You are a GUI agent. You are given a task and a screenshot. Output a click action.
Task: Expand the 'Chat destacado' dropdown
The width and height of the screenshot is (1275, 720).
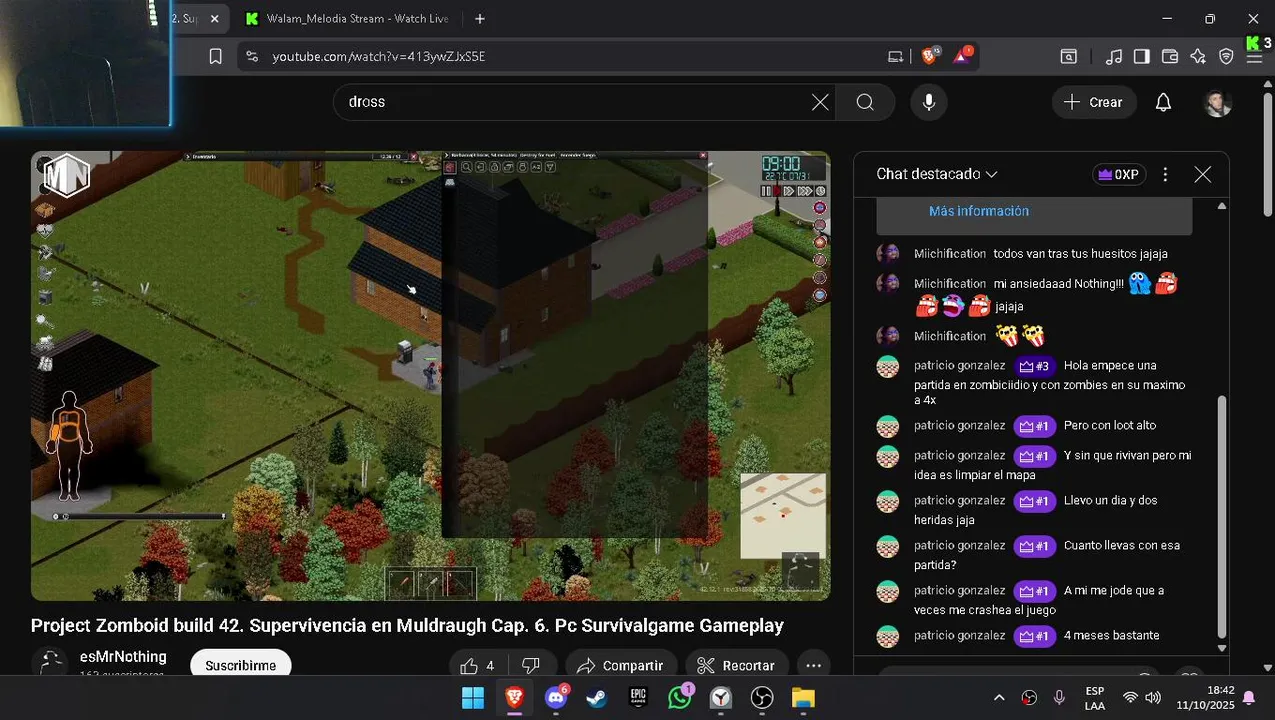tap(937, 174)
